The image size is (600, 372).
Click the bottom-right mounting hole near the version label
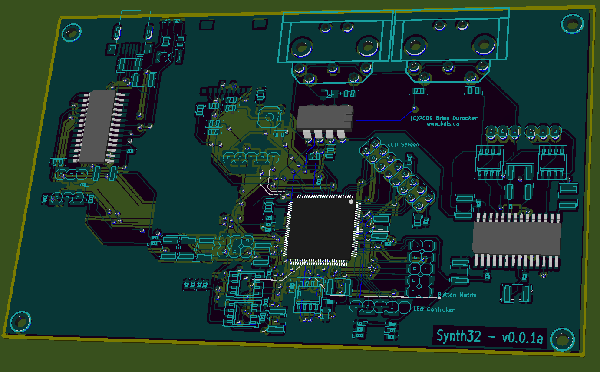click(562, 339)
